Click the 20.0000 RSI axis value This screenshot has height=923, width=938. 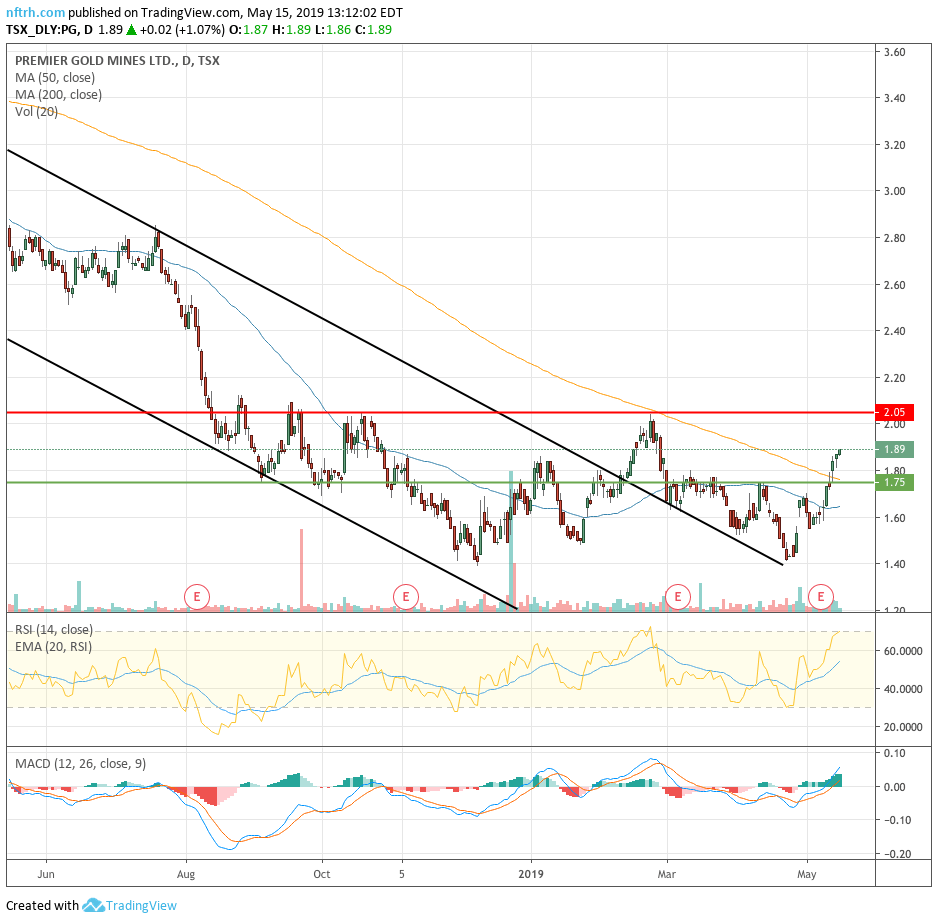tap(903, 727)
